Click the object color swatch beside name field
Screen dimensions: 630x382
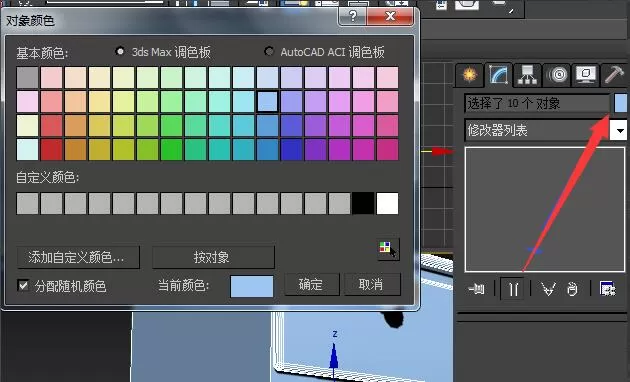point(620,103)
